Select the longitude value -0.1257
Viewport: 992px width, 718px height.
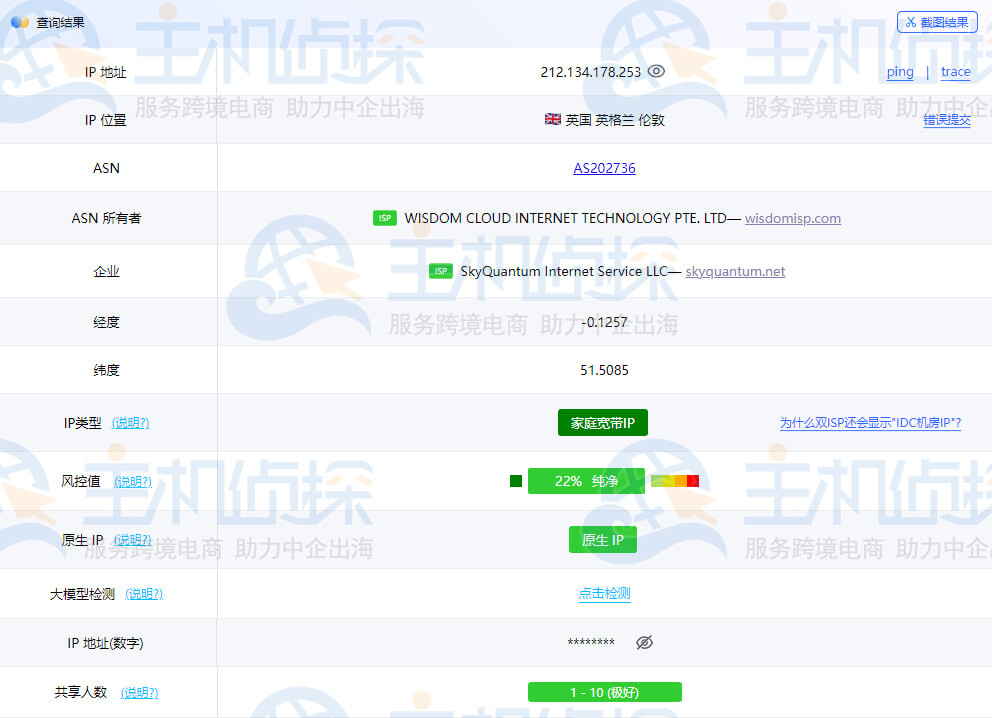click(x=604, y=322)
